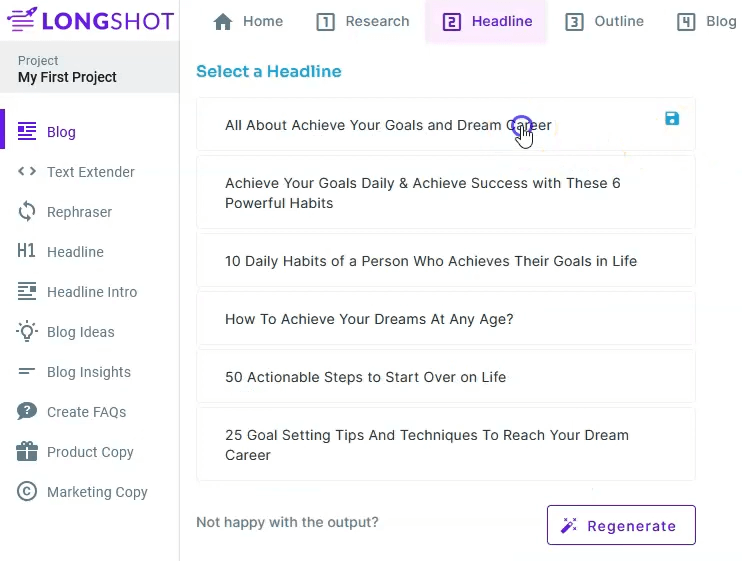Click the Blog Ideas lightbulb icon
Viewport: 742px width, 561px height.
(x=27, y=331)
